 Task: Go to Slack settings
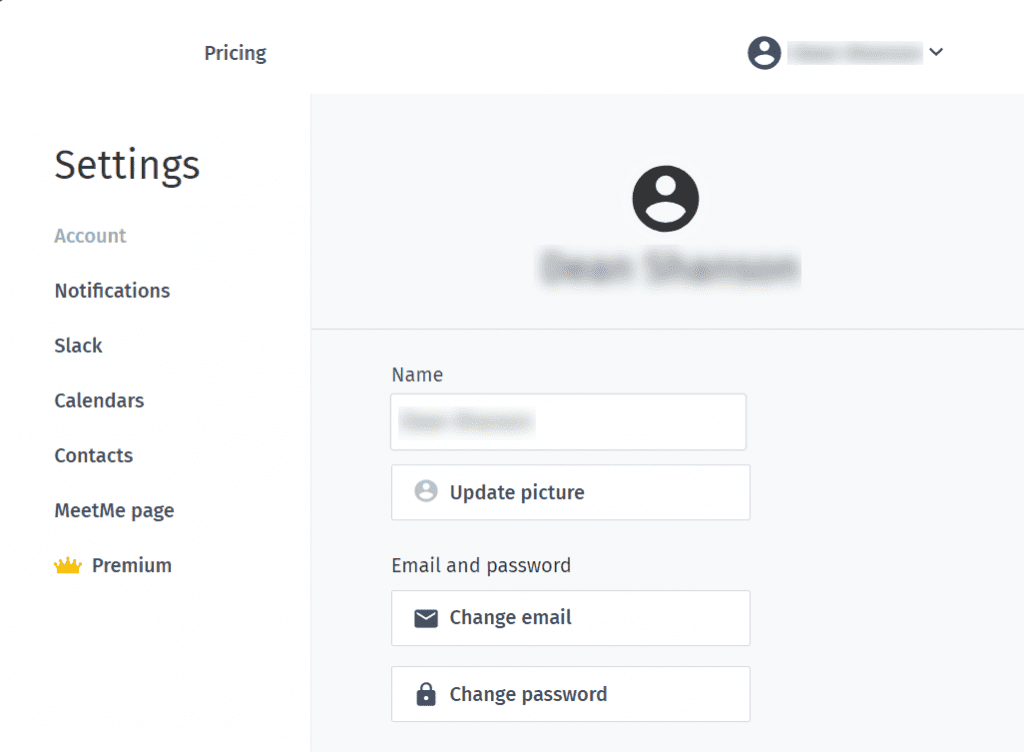point(78,345)
